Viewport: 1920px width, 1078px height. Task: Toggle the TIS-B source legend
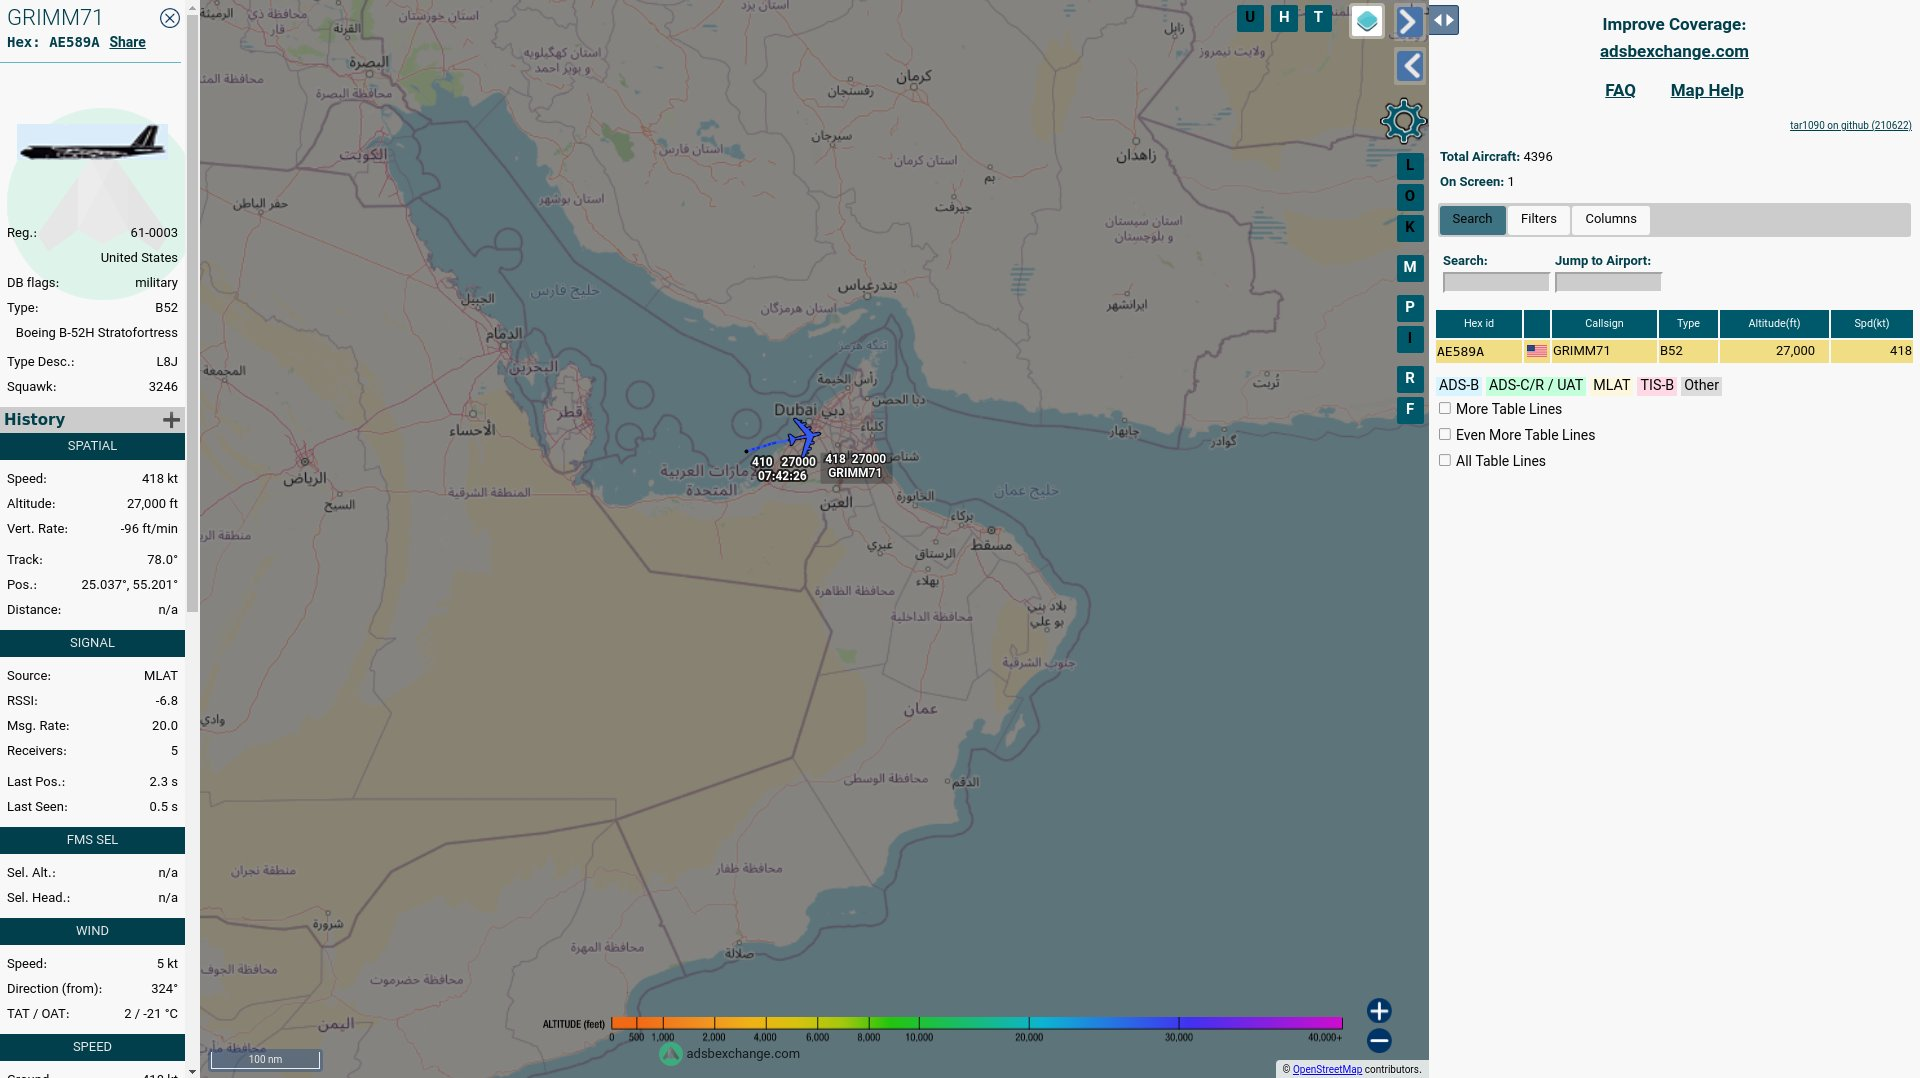[x=1656, y=386]
